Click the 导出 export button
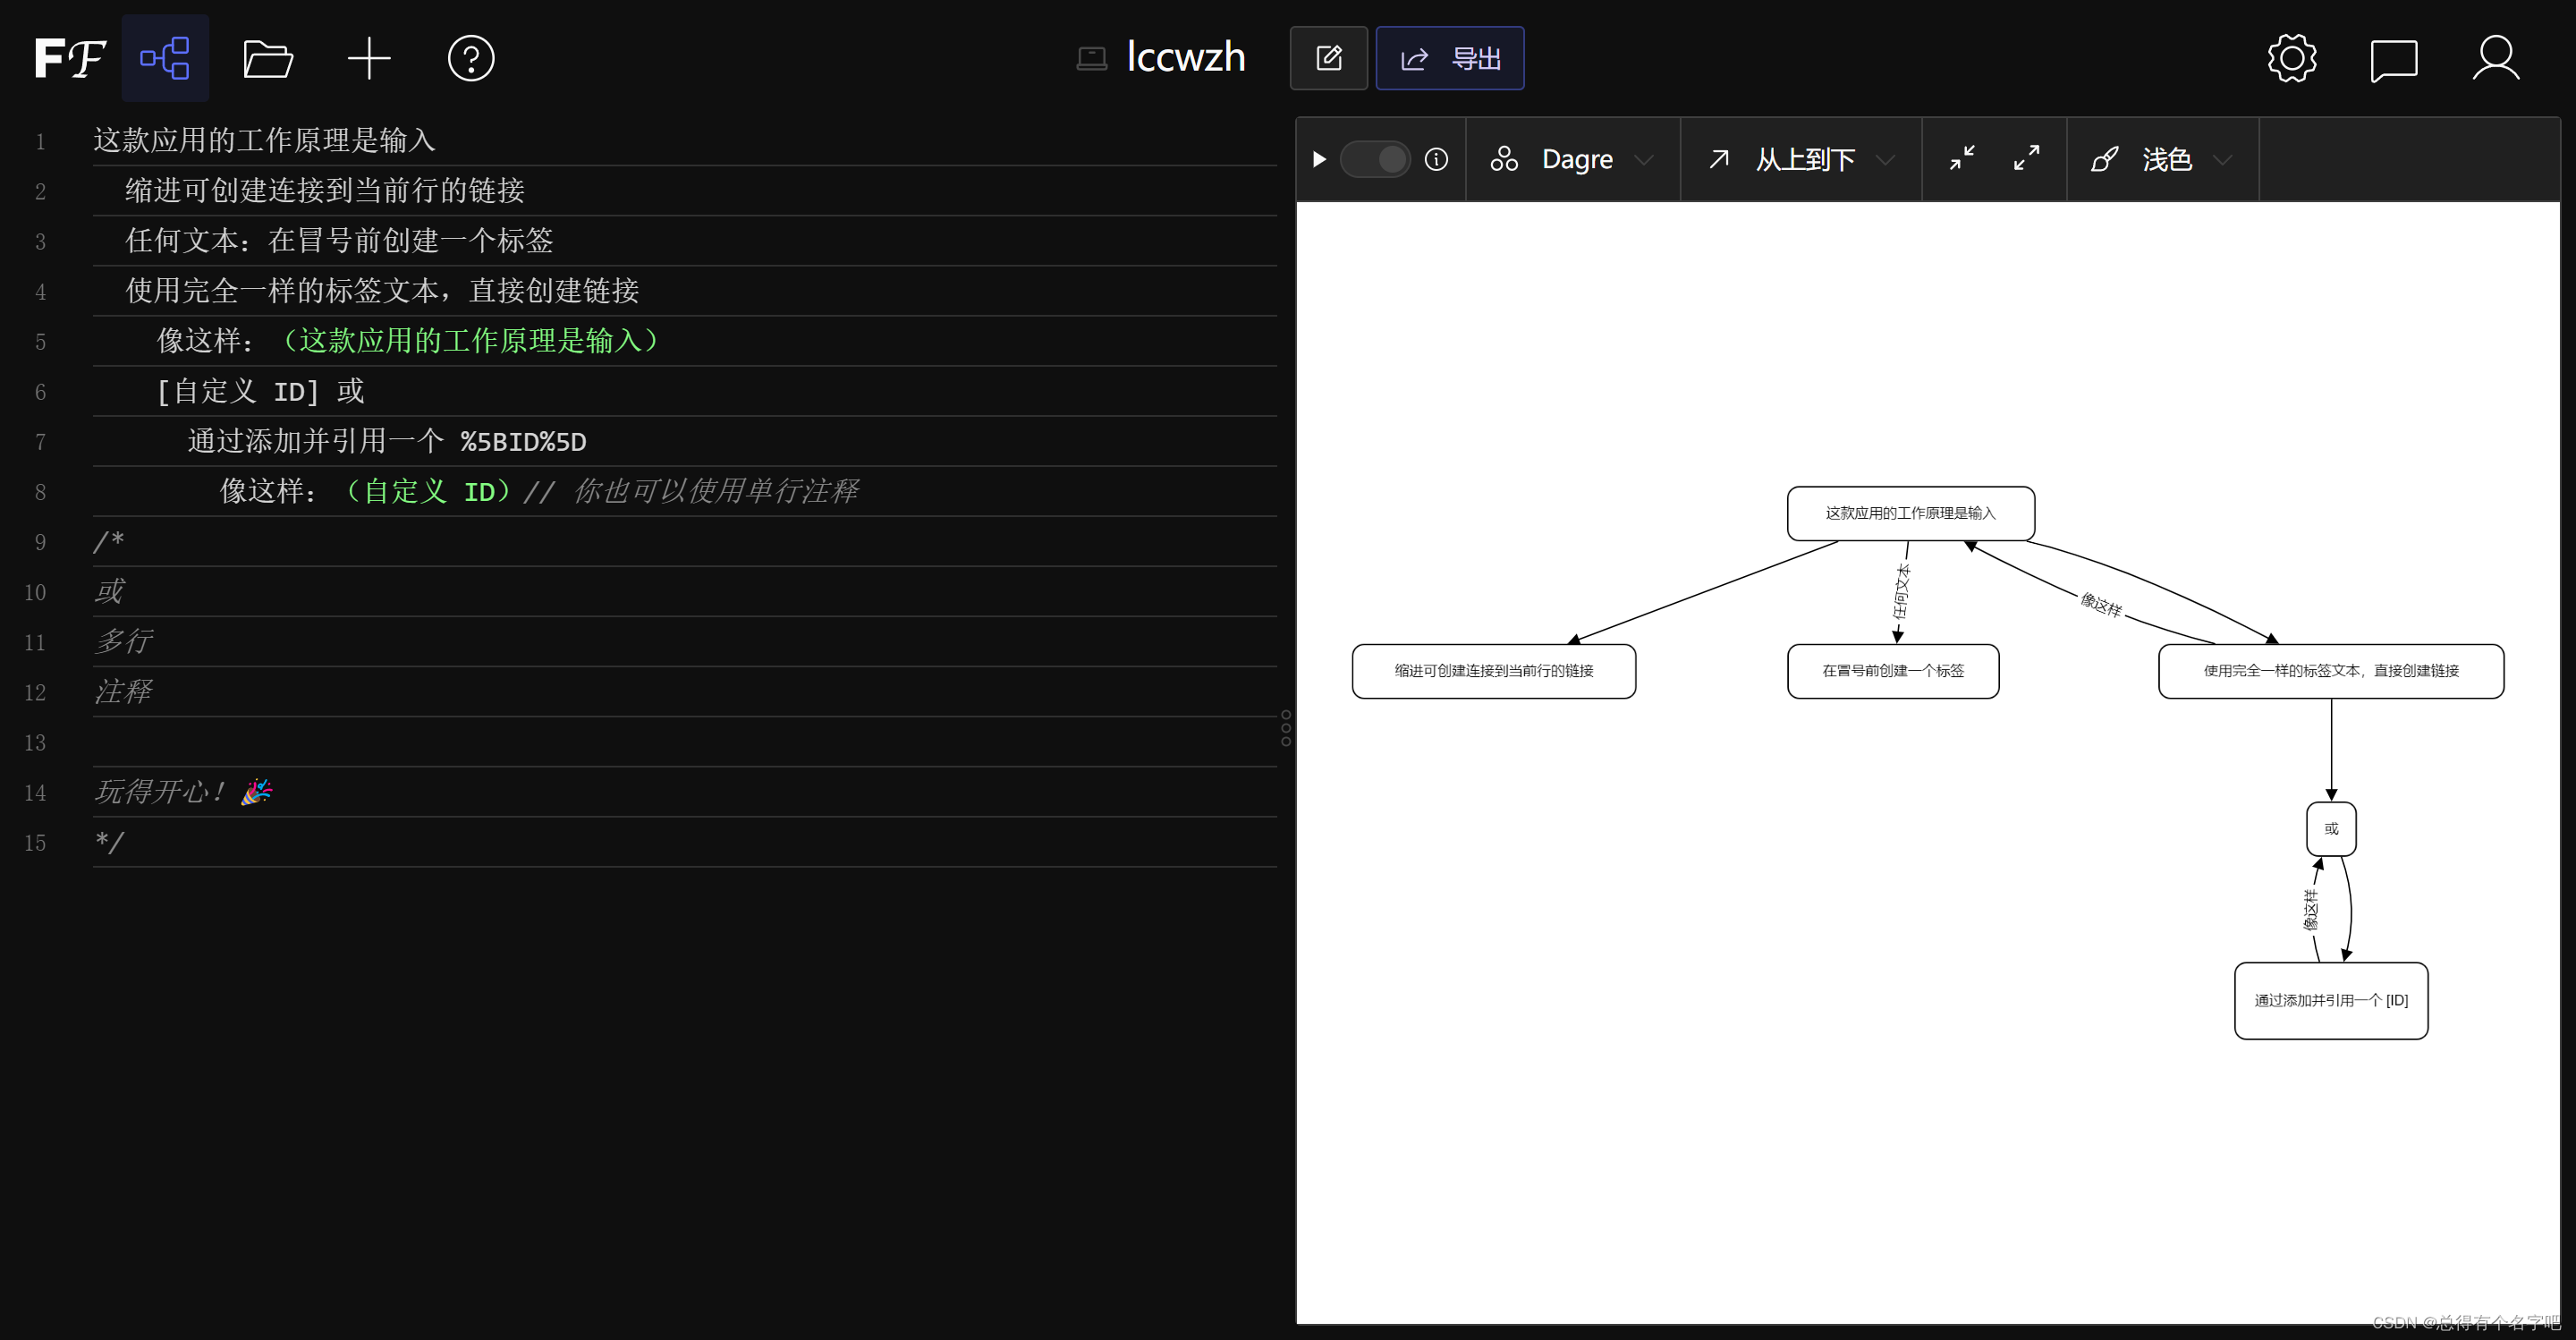Viewport: 2576px width, 1340px height. tap(1450, 58)
